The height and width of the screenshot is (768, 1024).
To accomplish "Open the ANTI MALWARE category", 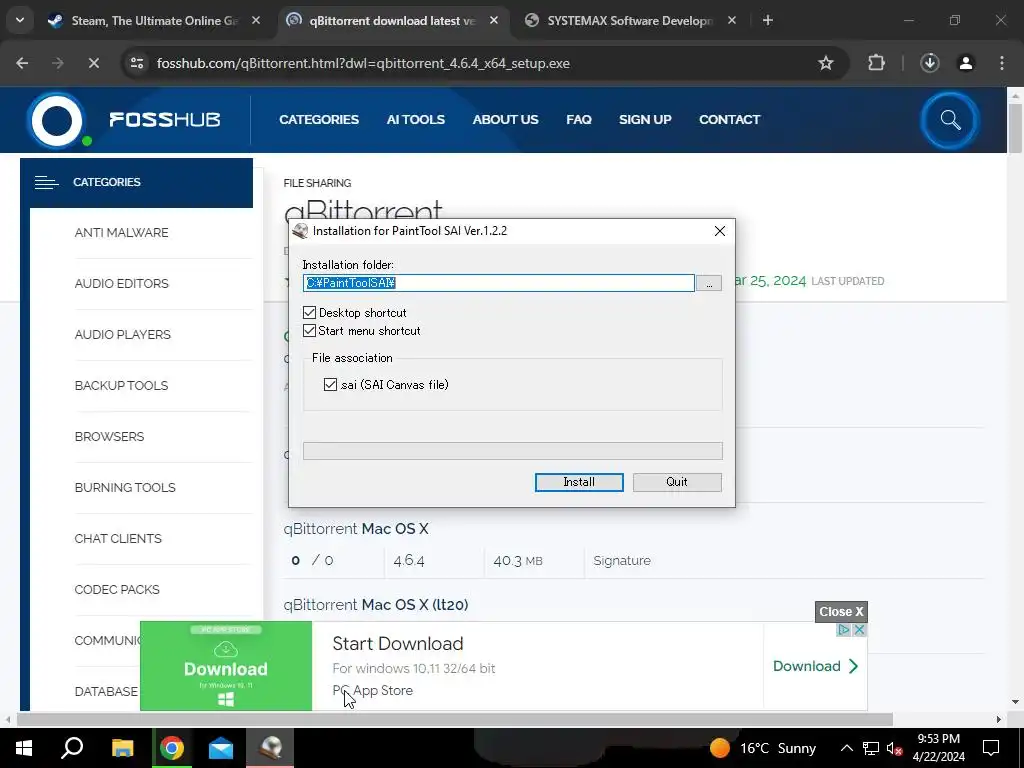I will pos(121,232).
